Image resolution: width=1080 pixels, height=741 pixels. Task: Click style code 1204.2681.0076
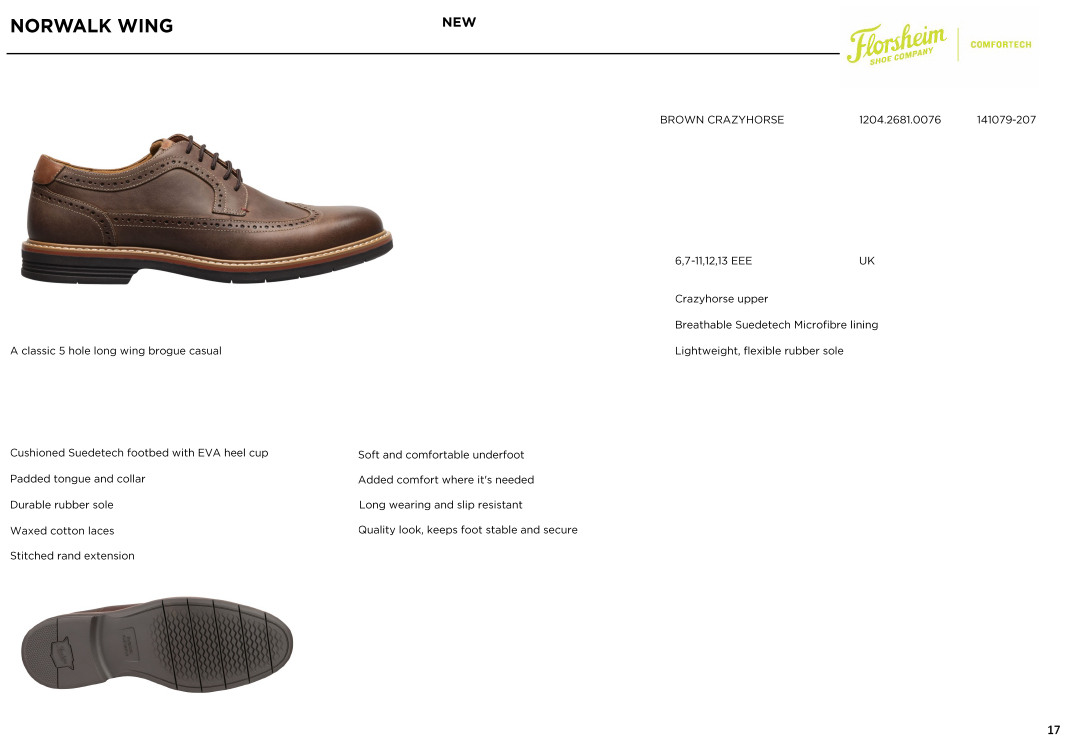900,120
